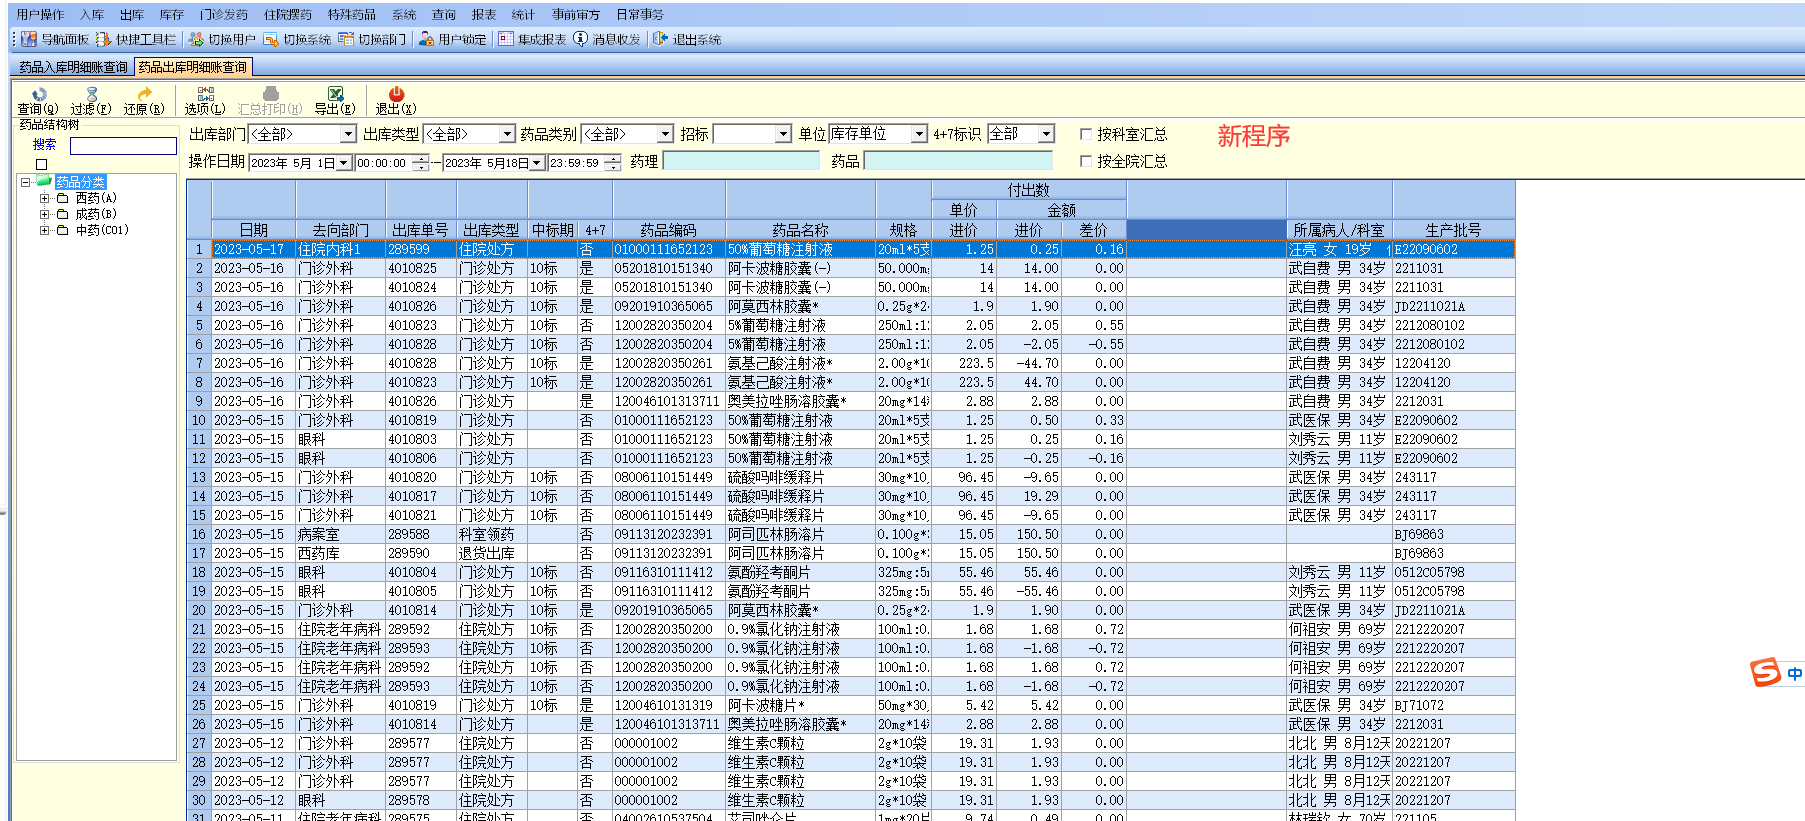The width and height of the screenshot is (1805, 821).
Task: Click 切换用户 switch user icon
Action: 196,39
